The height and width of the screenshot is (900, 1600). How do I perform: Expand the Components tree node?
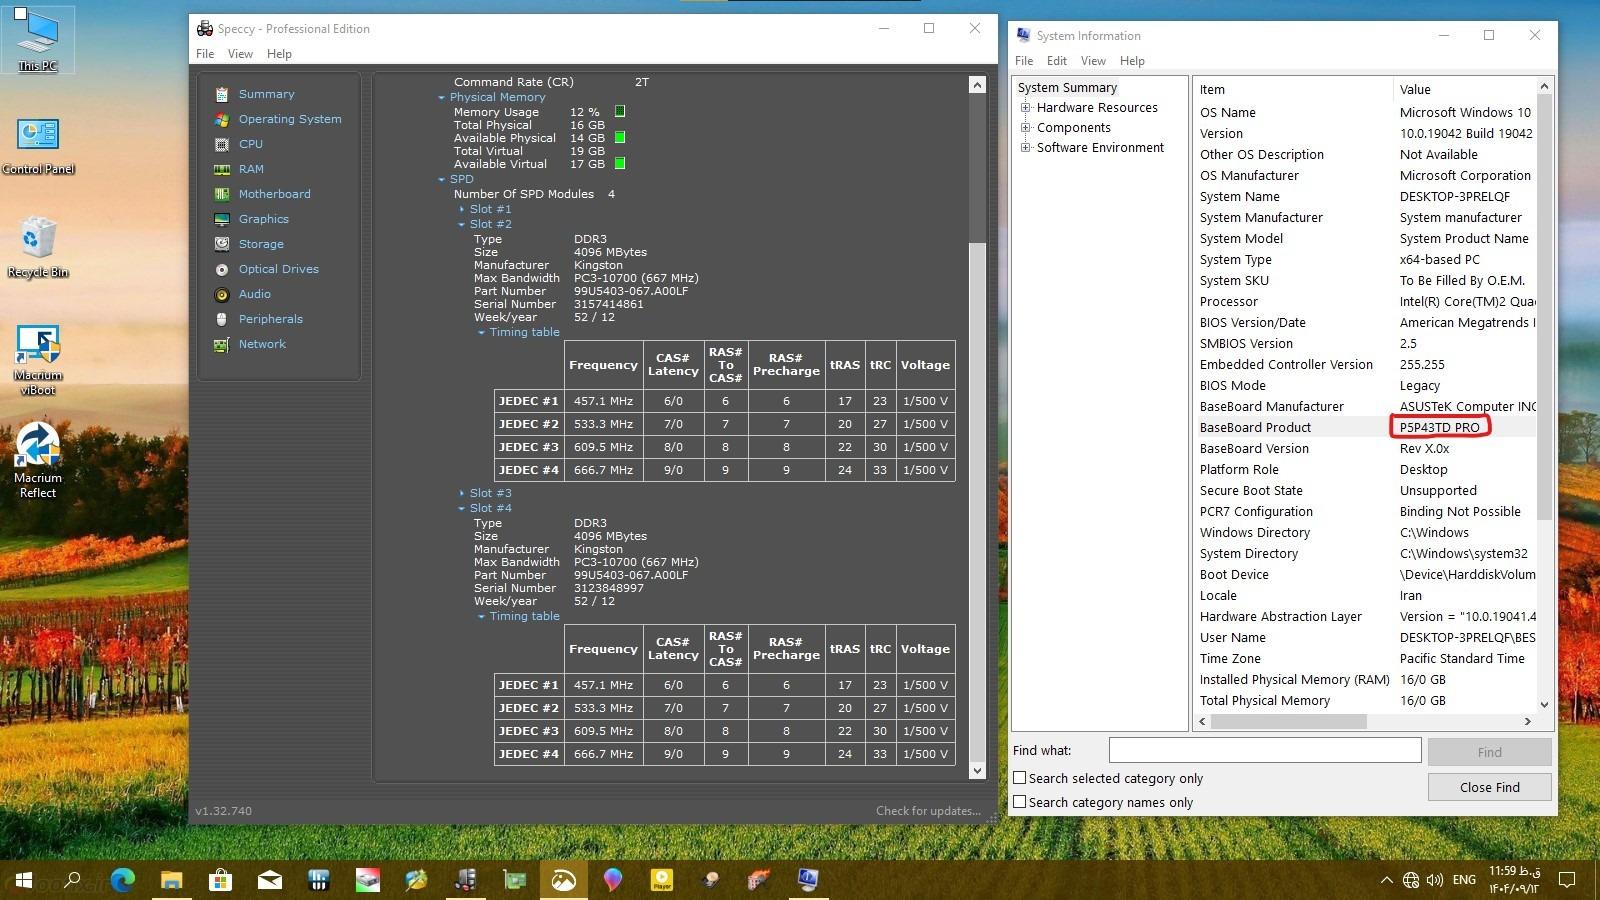click(x=1025, y=128)
